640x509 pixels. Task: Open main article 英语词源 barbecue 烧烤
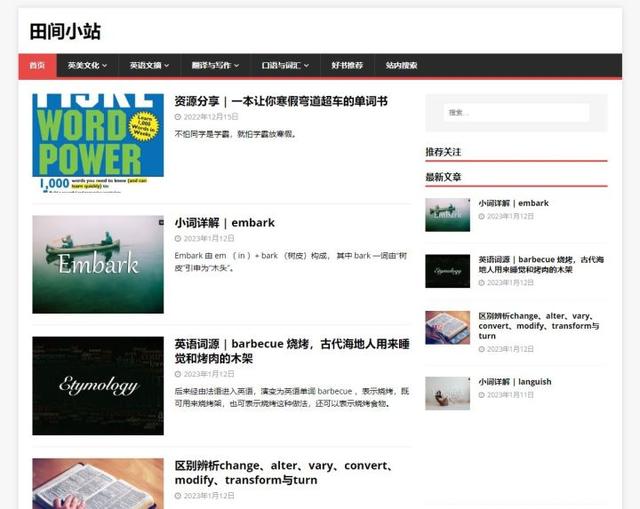click(x=292, y=351)
